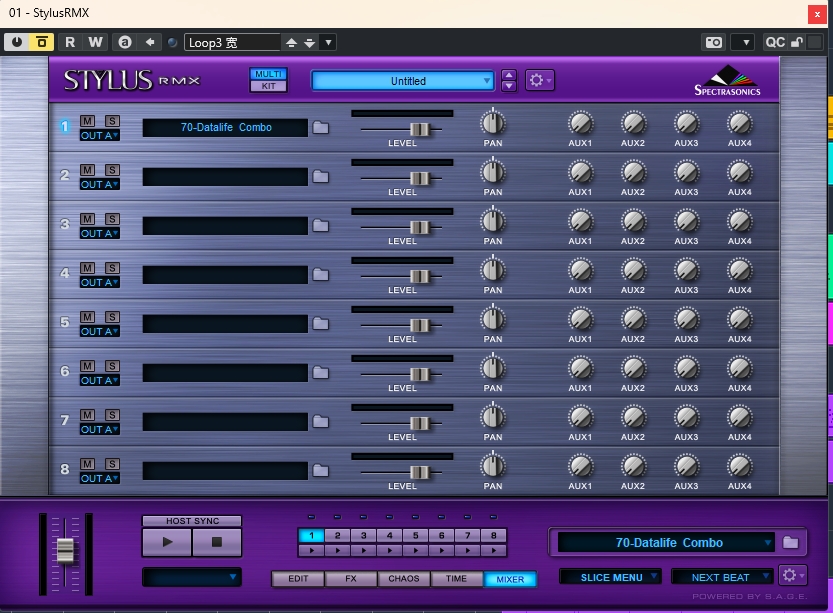Click the part 1 PAN knob
The width and height of the screenshot is (833, 613).
[x=493, y=123]
